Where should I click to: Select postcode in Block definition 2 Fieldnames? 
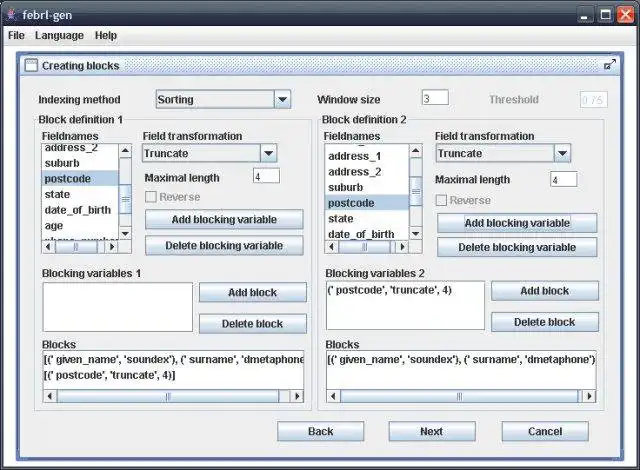(x=367, y=203)
